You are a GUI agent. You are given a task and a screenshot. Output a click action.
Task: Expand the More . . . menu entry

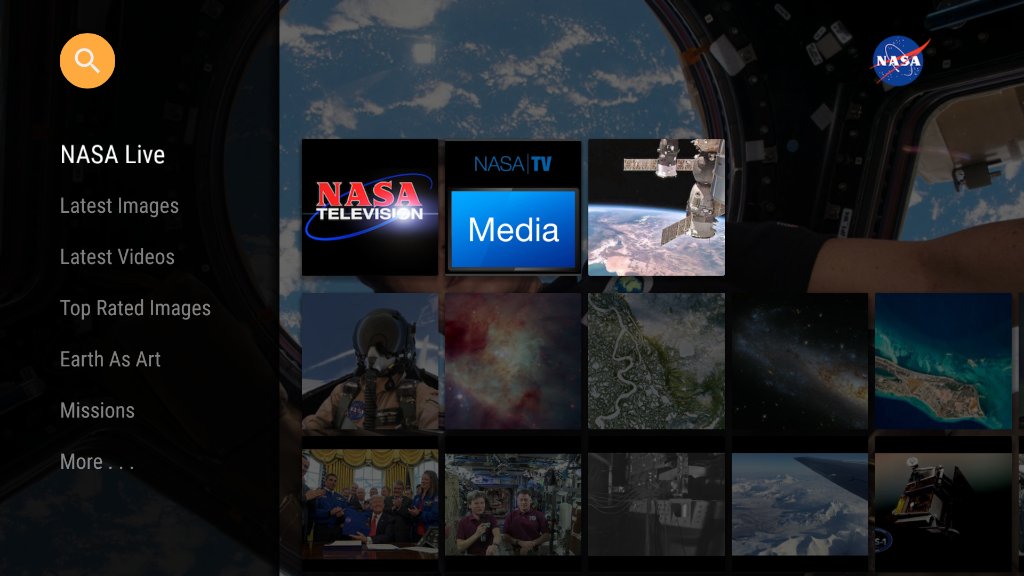click(x=97, y=462)
